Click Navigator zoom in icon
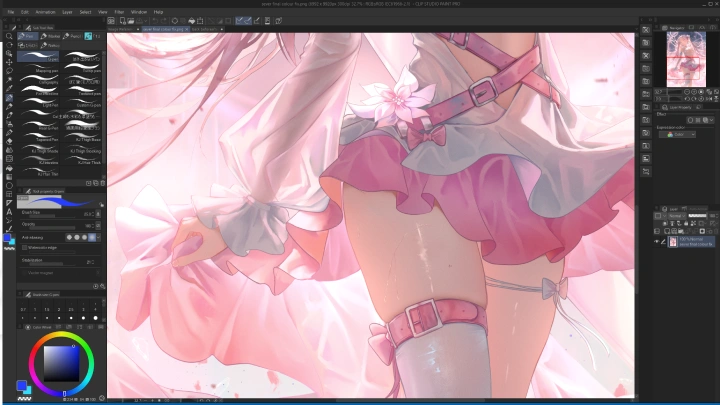The height and width of the screenshot is (405, 720). tap(694, 92)
